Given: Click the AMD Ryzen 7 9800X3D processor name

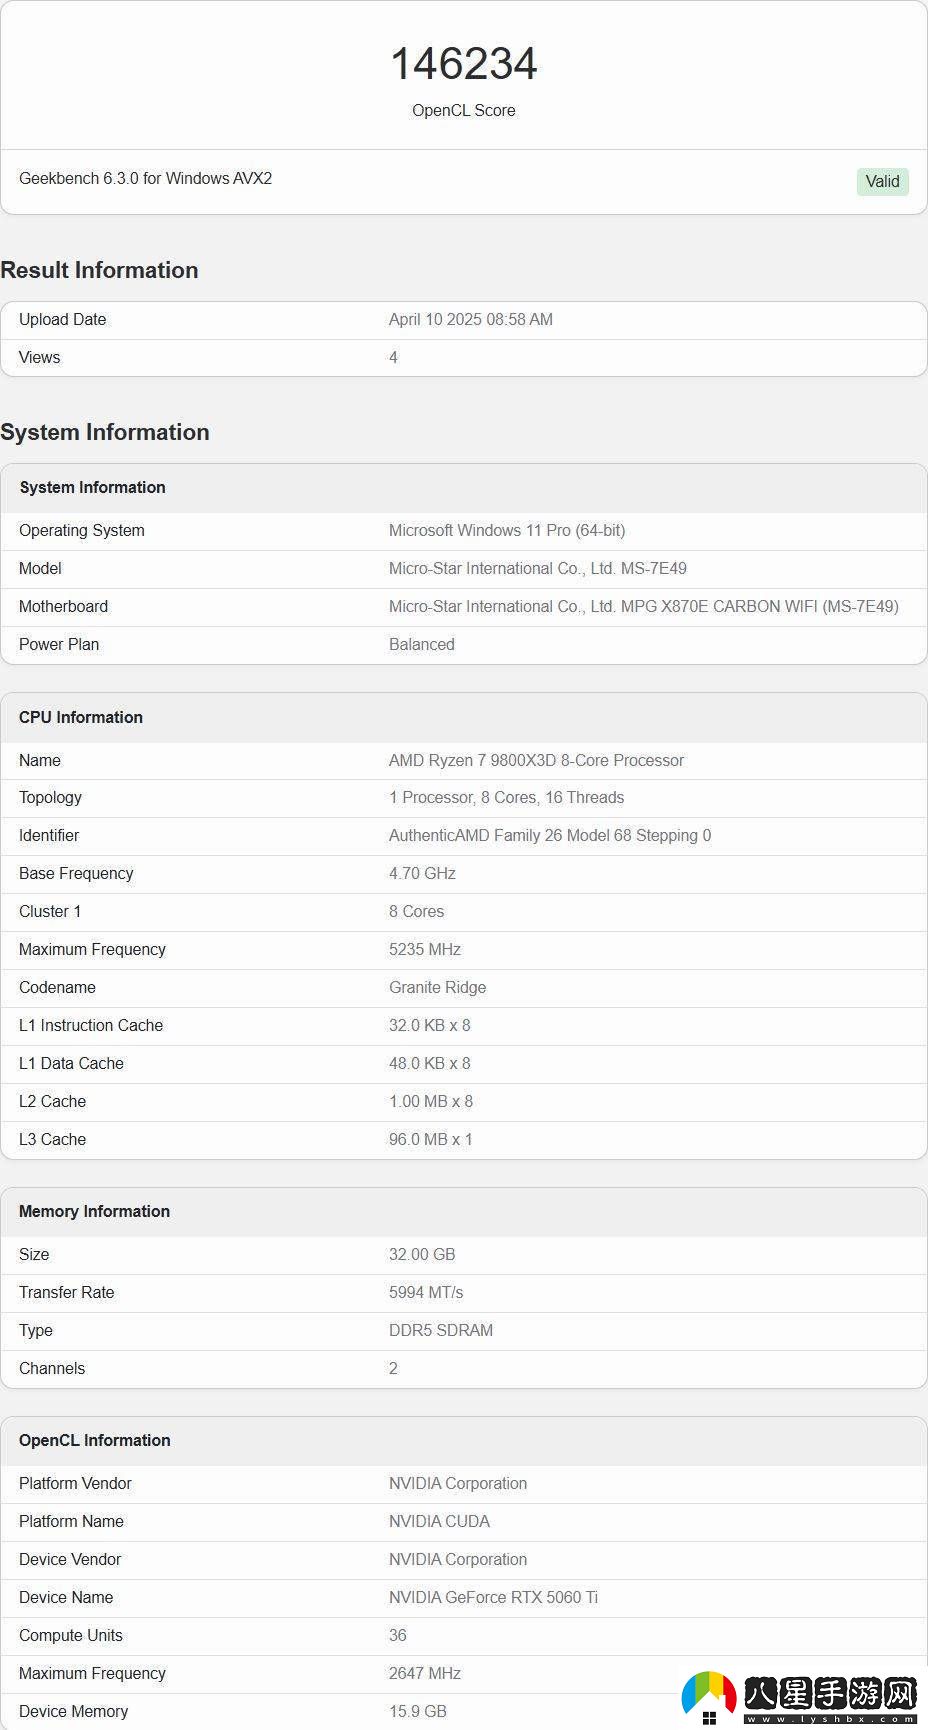Looking at the screenshot, I should point(536,760).
